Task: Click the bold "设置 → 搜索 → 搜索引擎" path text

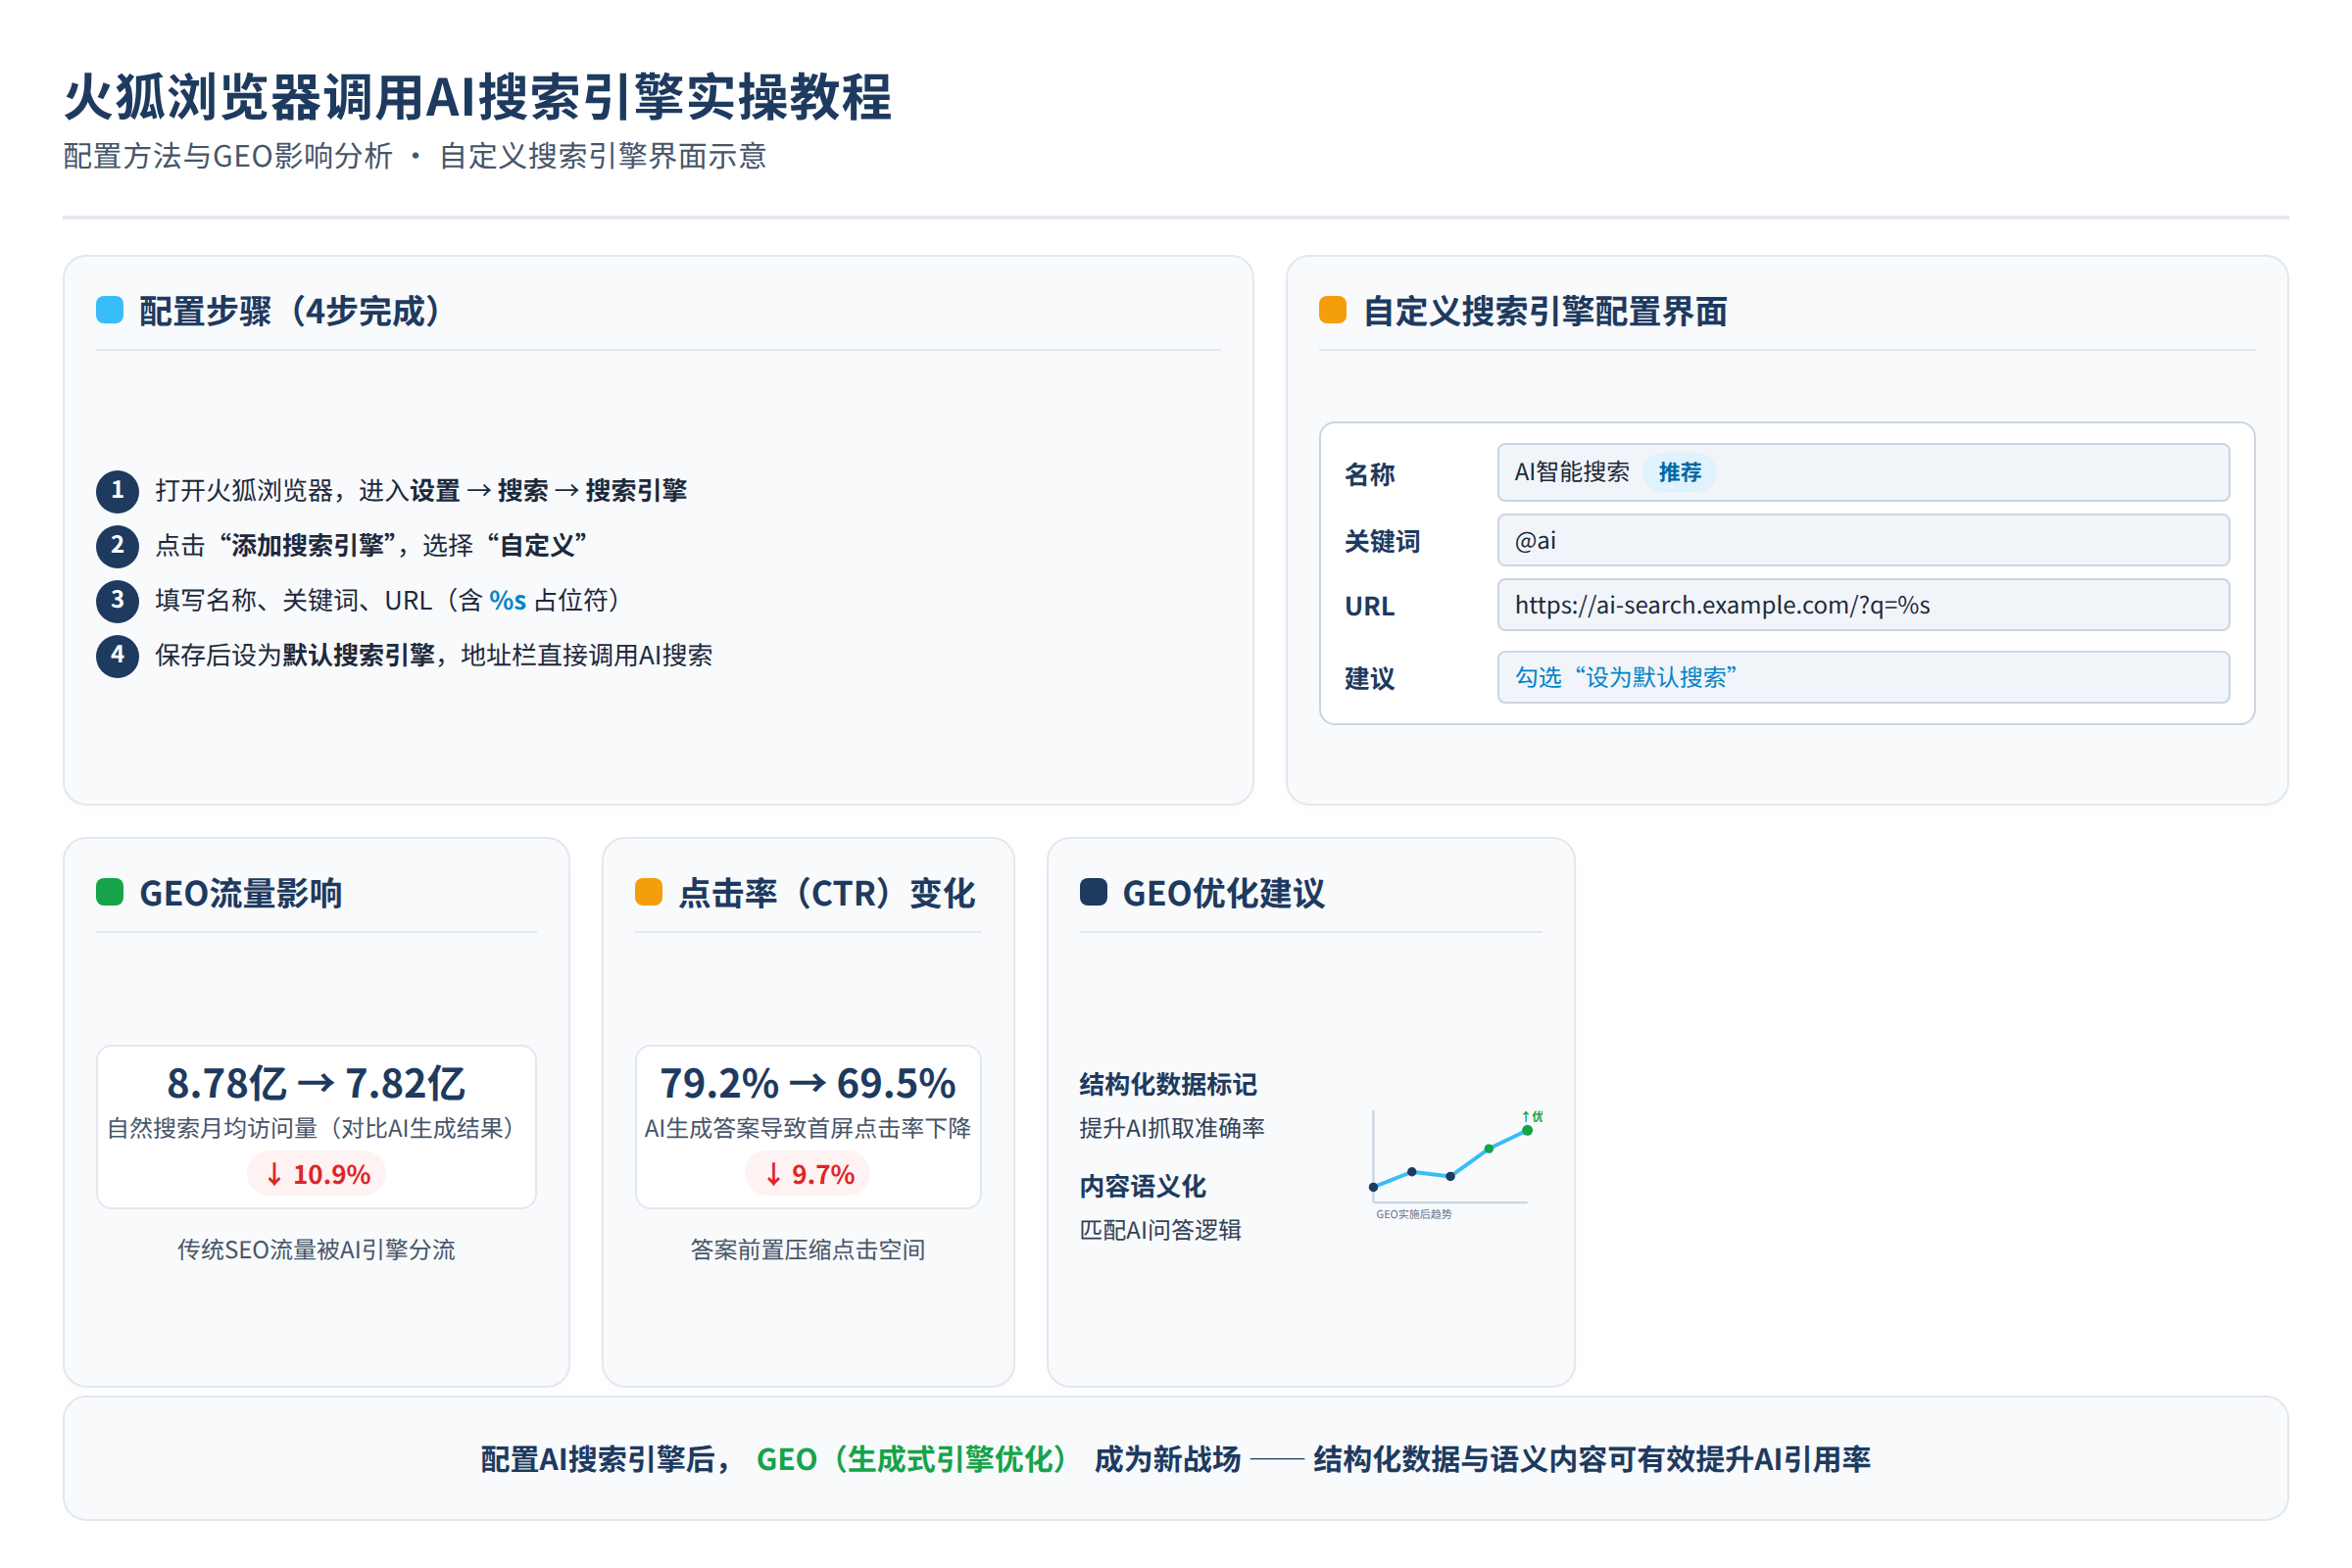Action: [548, 491]
